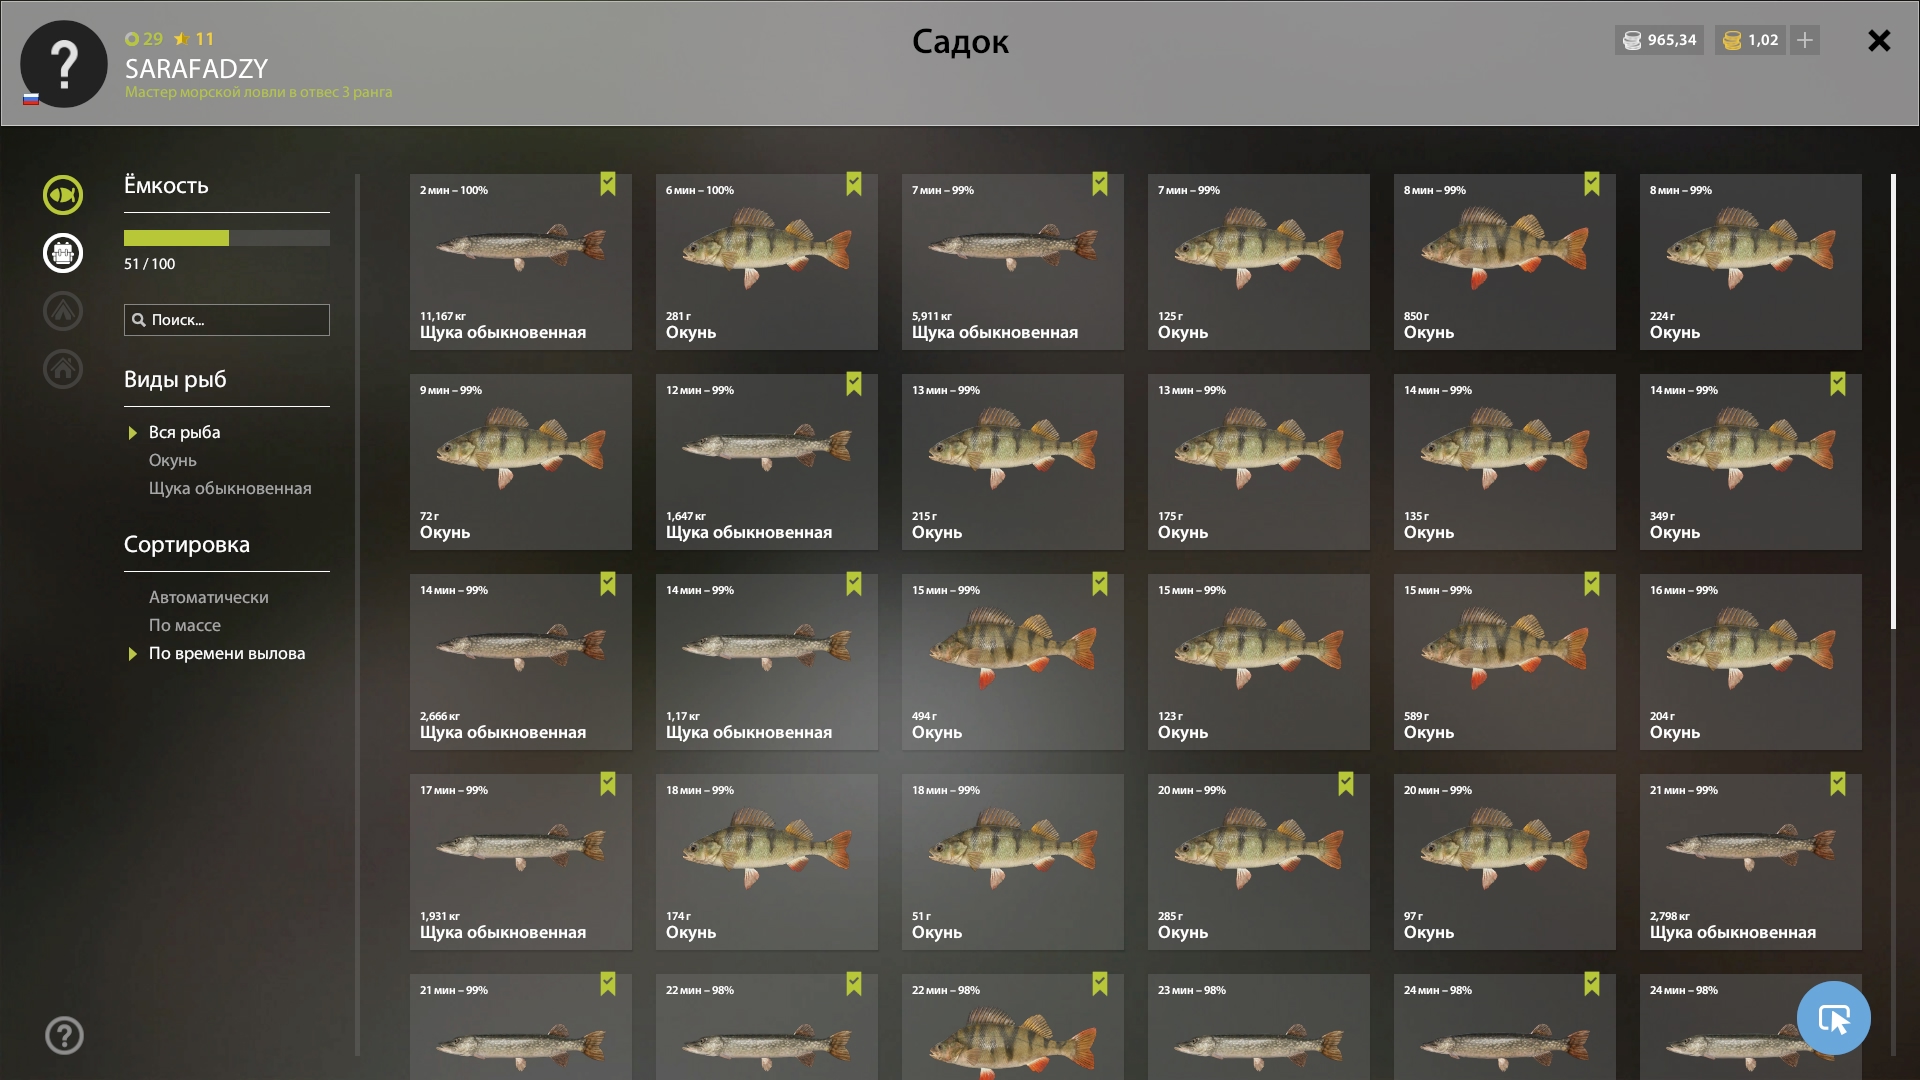Click the blue cursor overlay button

(1834, 1018)
